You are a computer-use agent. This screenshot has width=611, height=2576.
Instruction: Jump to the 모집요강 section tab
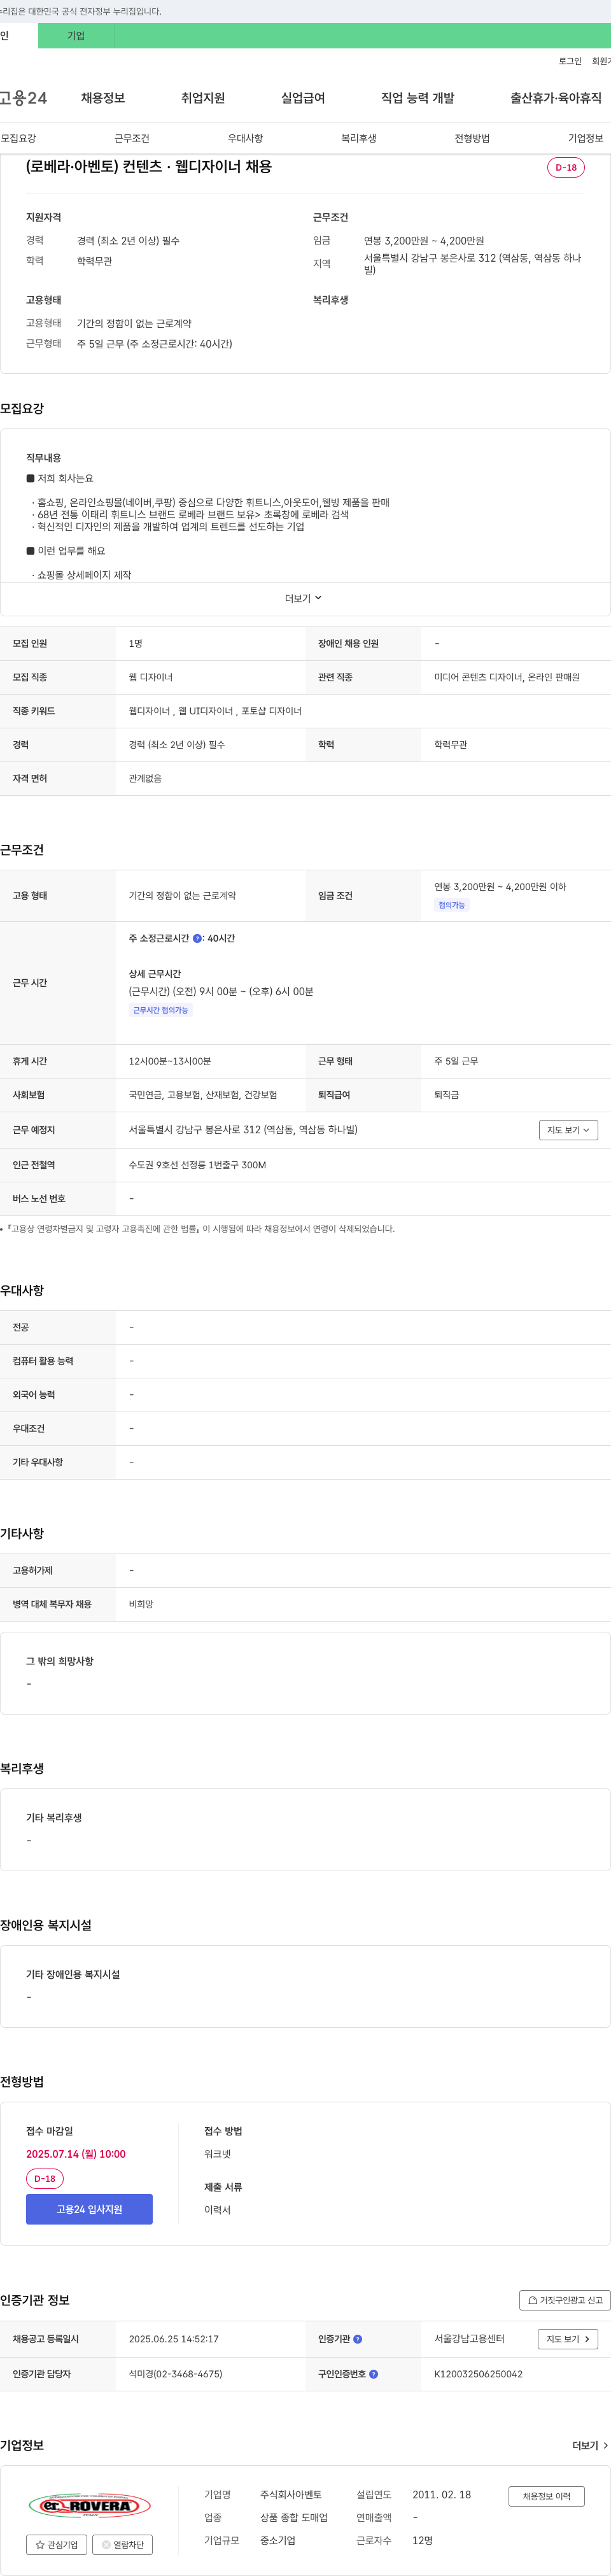tap(18, 138)
